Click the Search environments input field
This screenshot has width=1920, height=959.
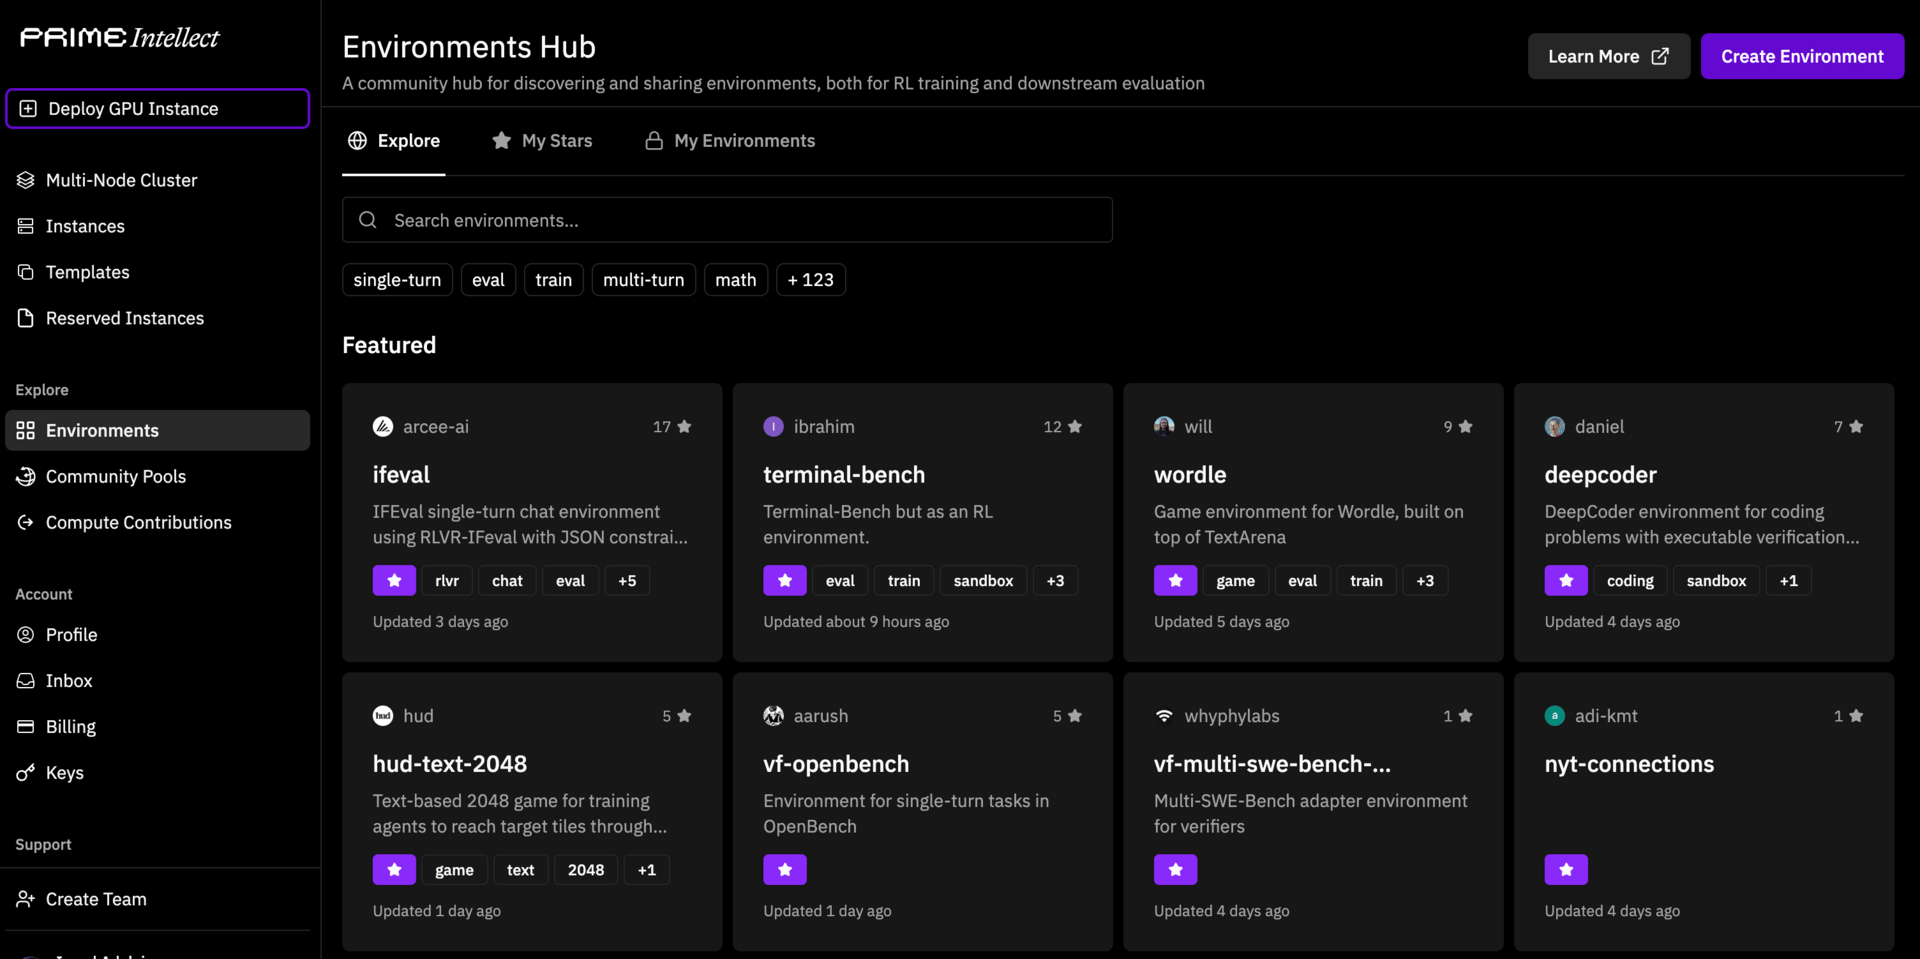pyautogui.click(x=727, y=219)
